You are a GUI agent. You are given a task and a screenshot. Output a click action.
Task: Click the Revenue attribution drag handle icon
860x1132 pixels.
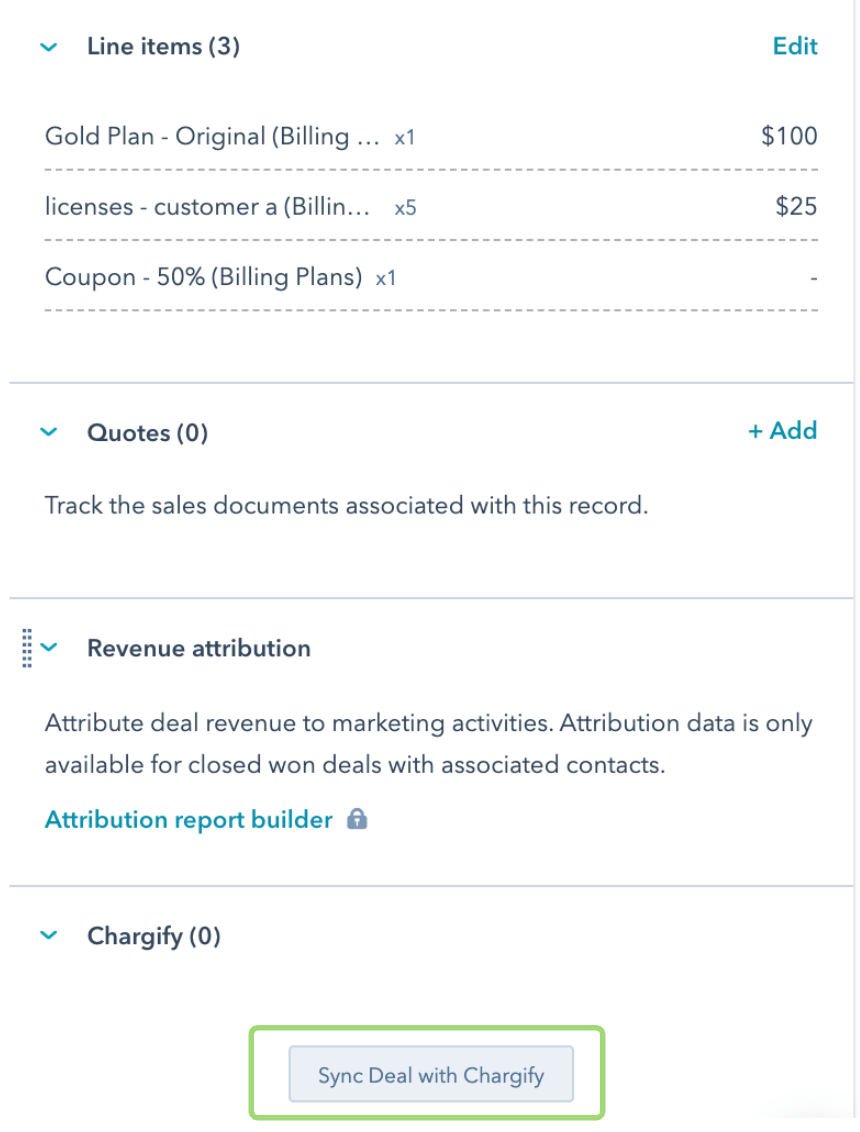(x=27, y=648)
